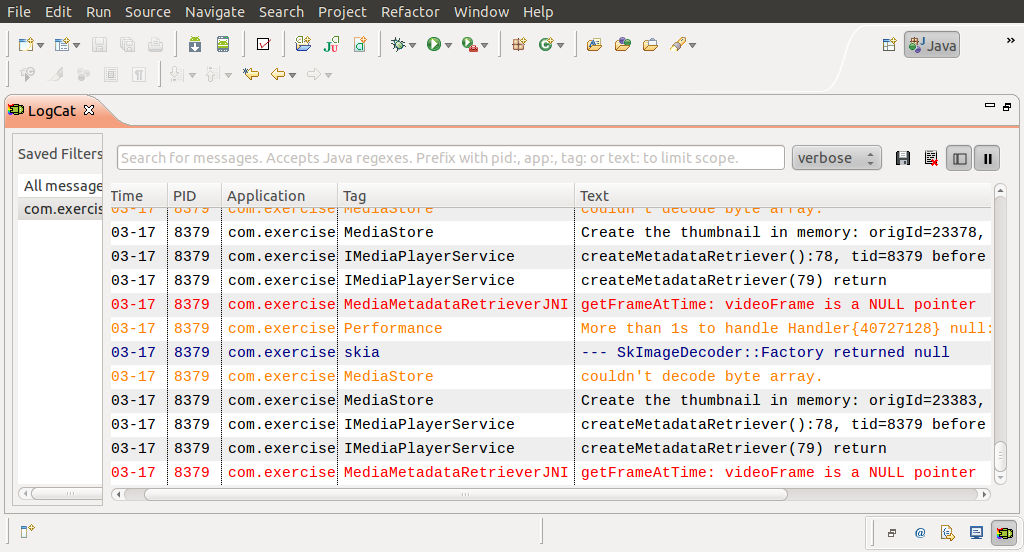Click Open Task toolbar icon

pyautogui.click(x=623, y=44)
